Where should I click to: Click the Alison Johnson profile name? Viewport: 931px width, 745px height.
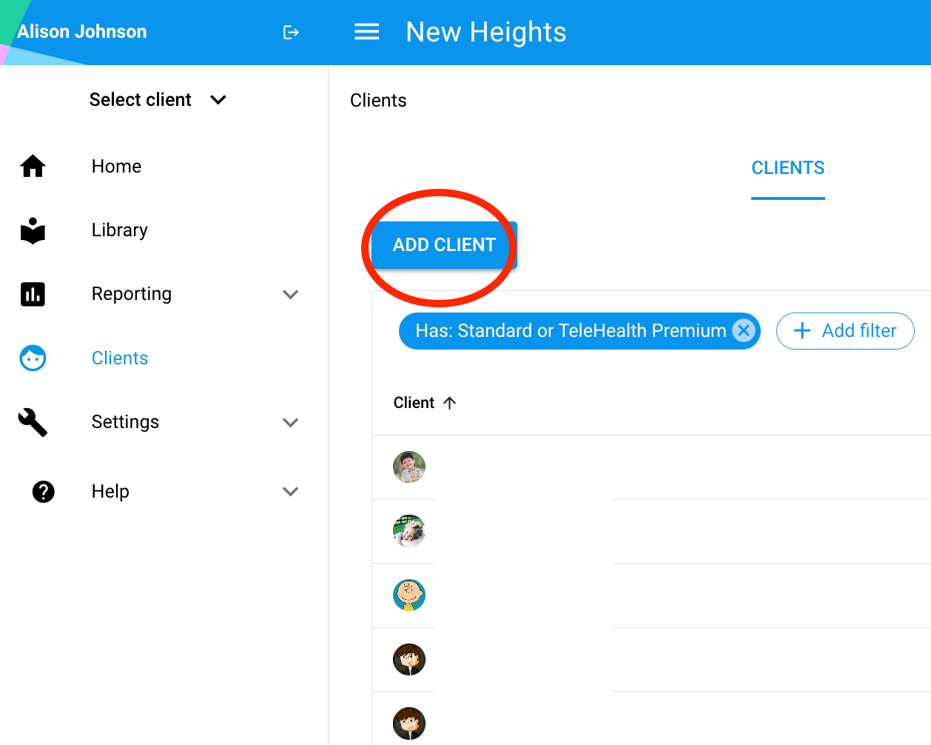point(81,31)
